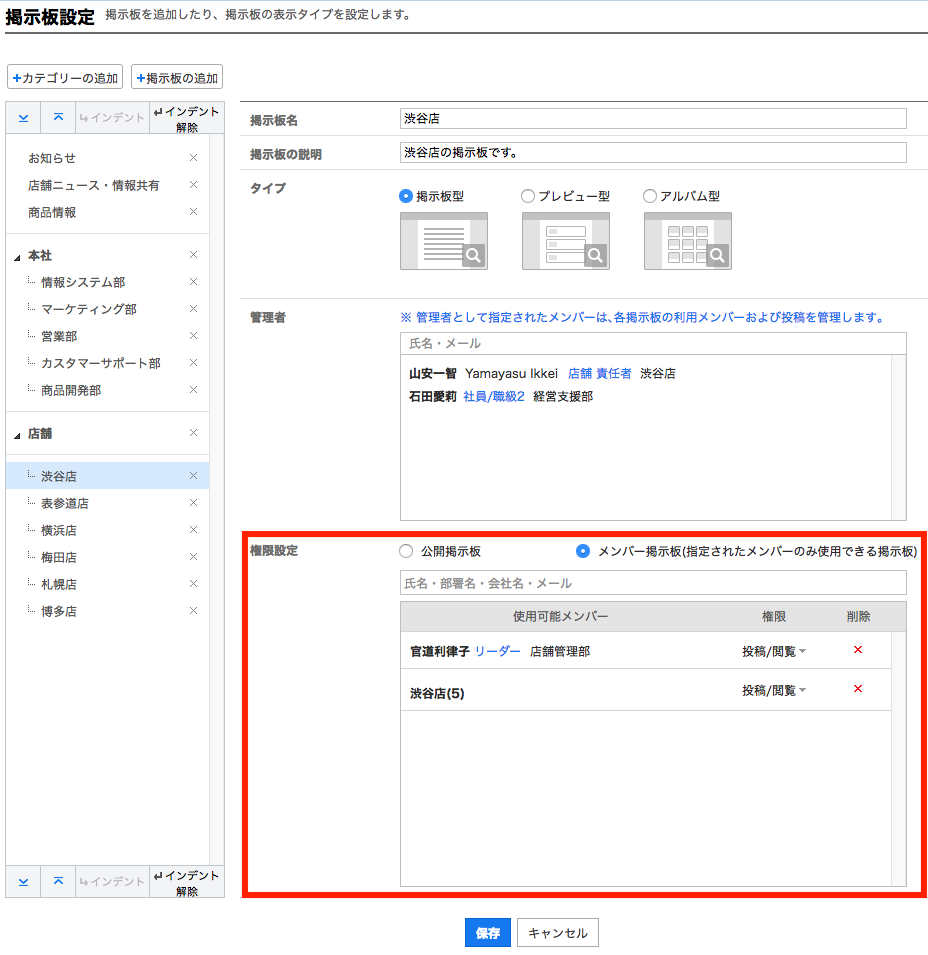Click the X next to マーケティング部
The height and width of the screenshot is (955, 928).
coord(193,309)
